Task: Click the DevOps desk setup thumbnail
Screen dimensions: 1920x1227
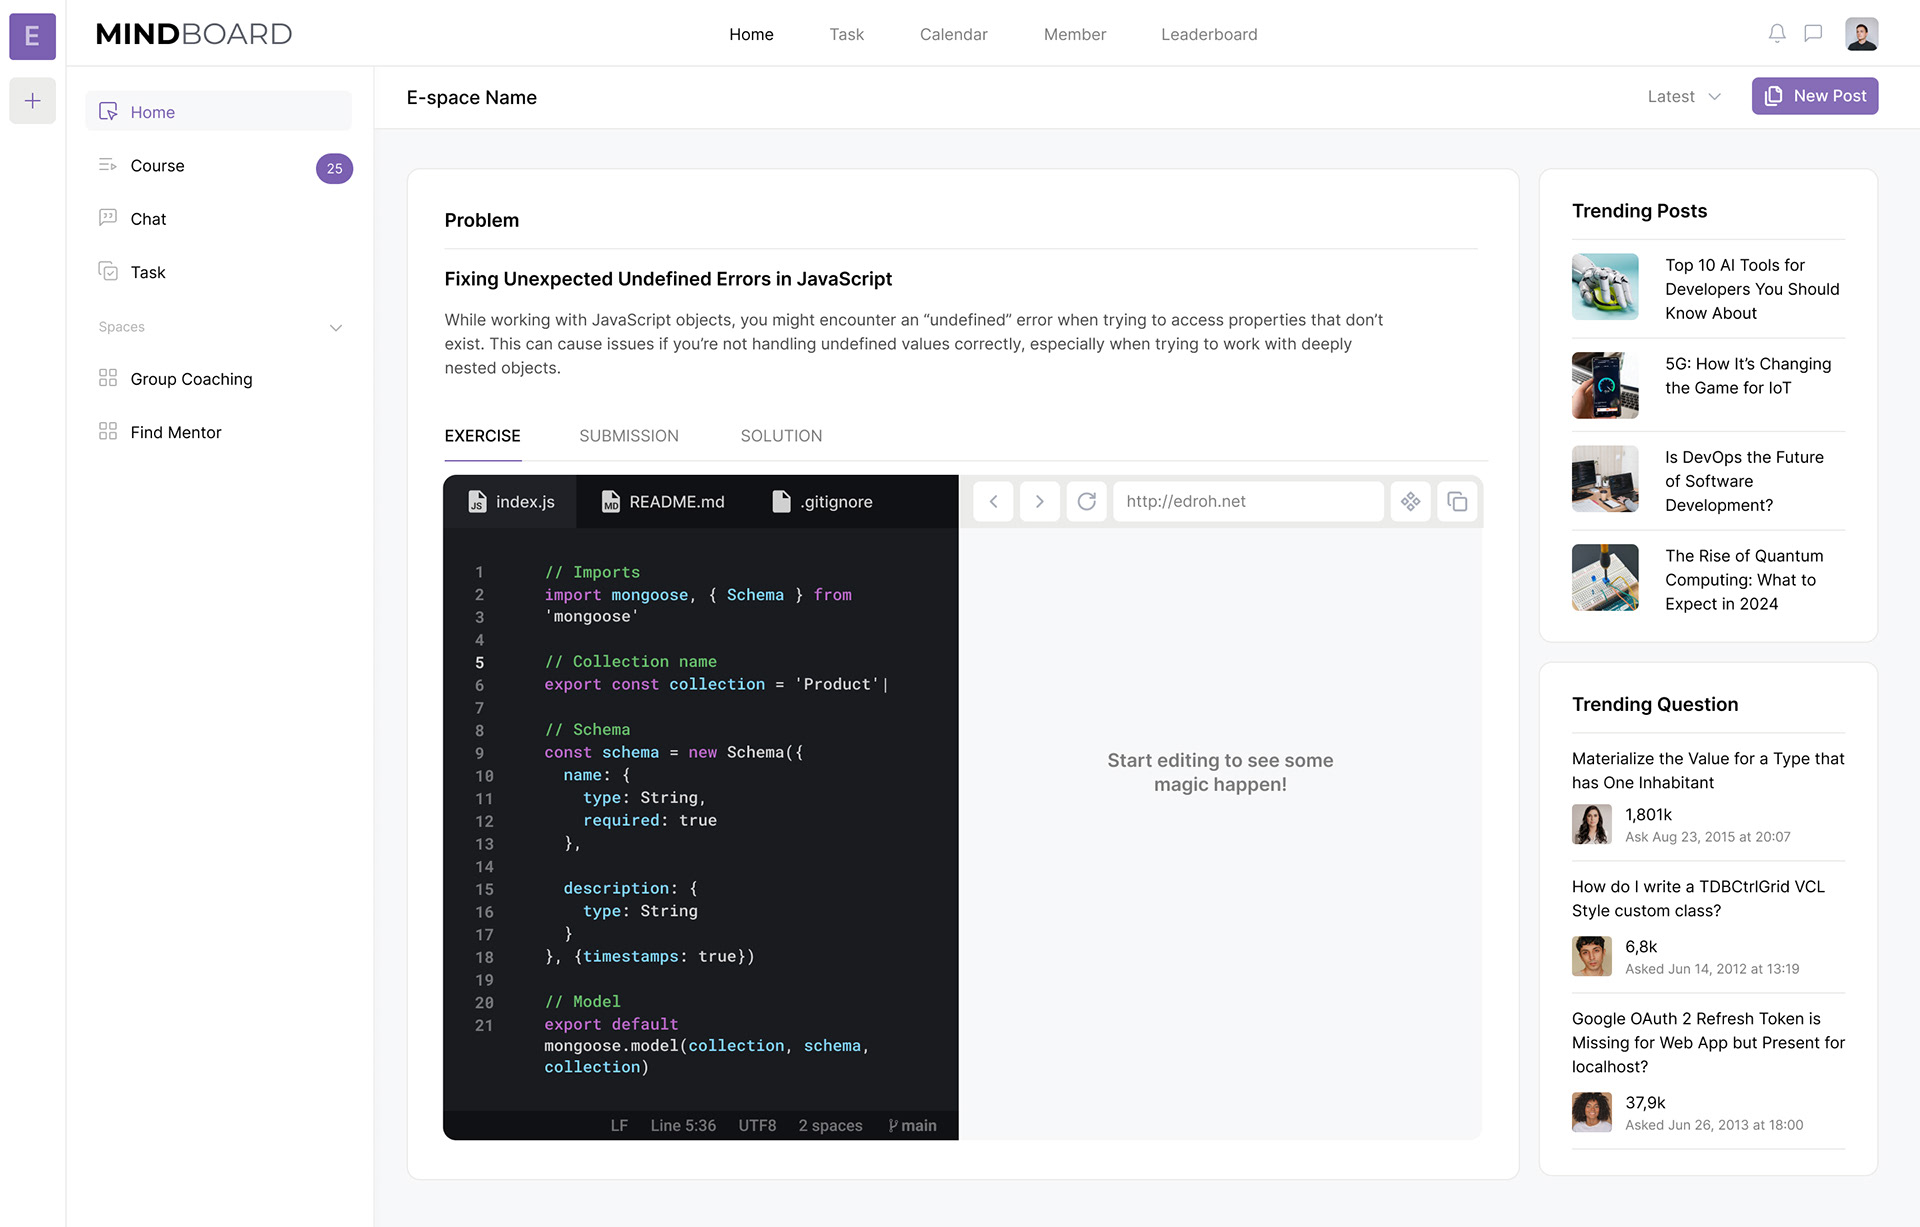Action: pos(1605,479)
